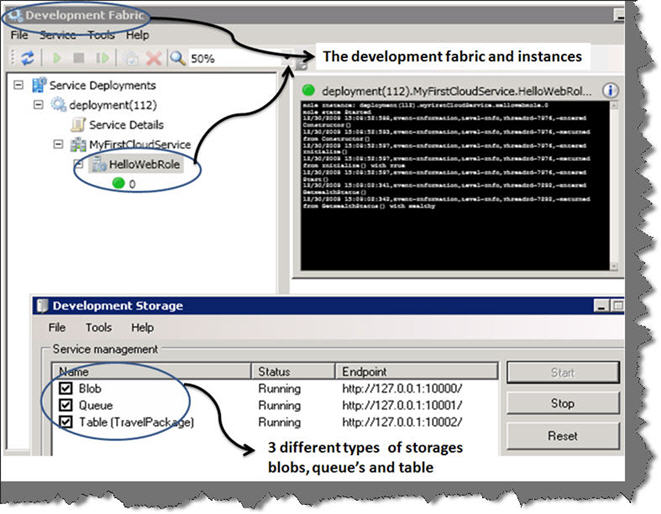Click the green instance 0 status icon
Image resolution: width=661 pixels, height=514 pixels.
119,183
